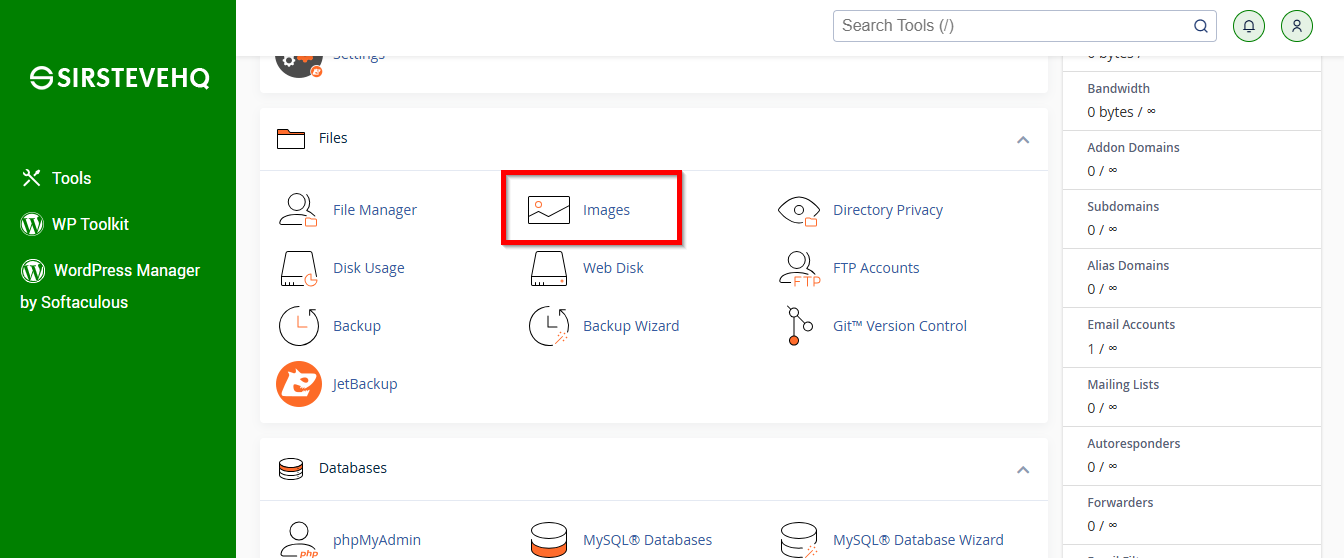Viewport: 1344px width, 558px height.
Task: Click the Databases section heading
Action: pyautogui.click(x=353, y=468)
